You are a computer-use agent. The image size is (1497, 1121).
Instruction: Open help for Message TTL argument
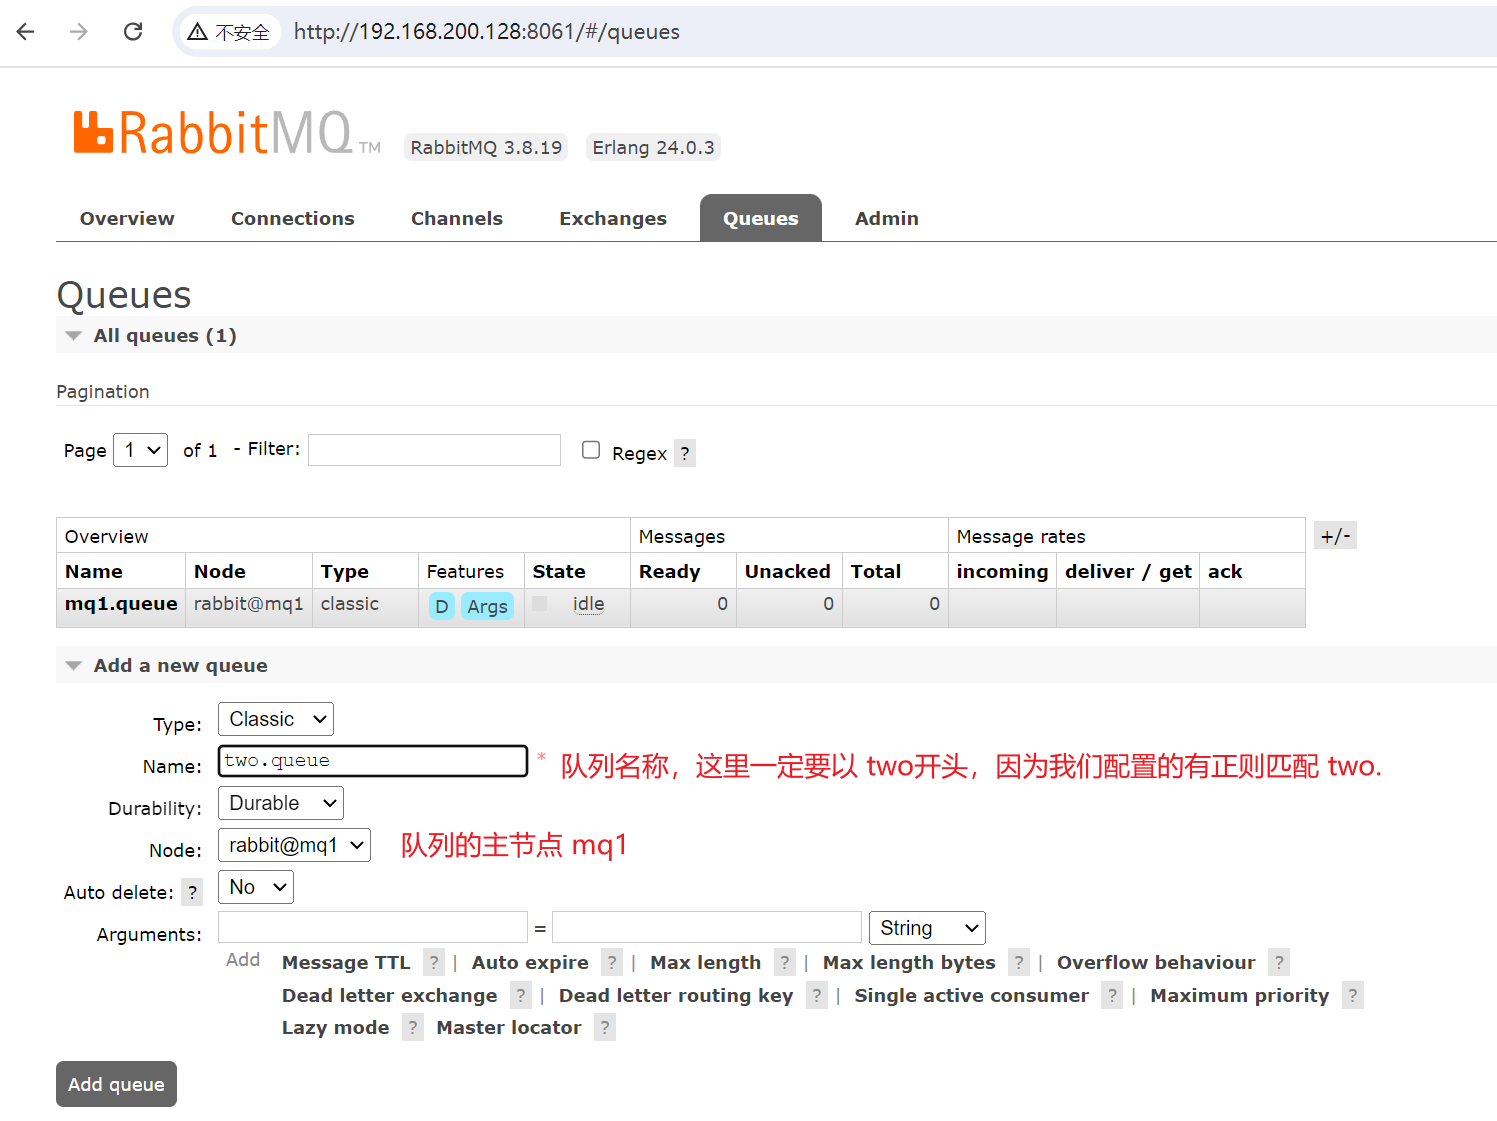433,962
